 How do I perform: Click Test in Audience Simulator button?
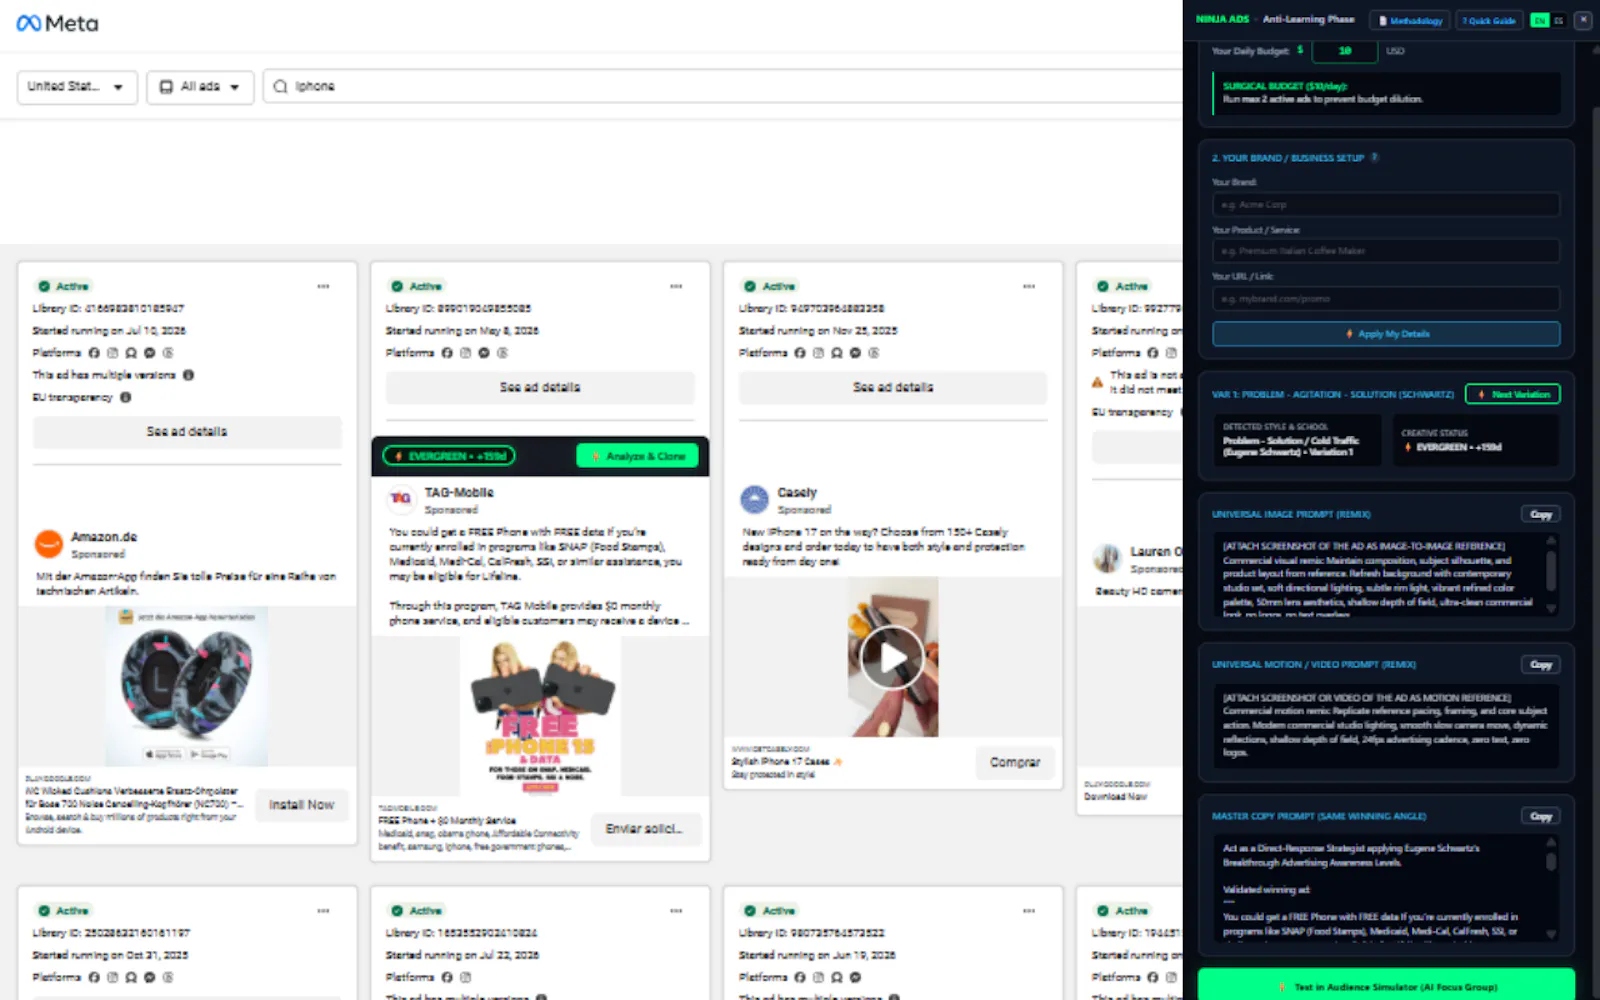pyautogui.click(x=1386, y=986)
